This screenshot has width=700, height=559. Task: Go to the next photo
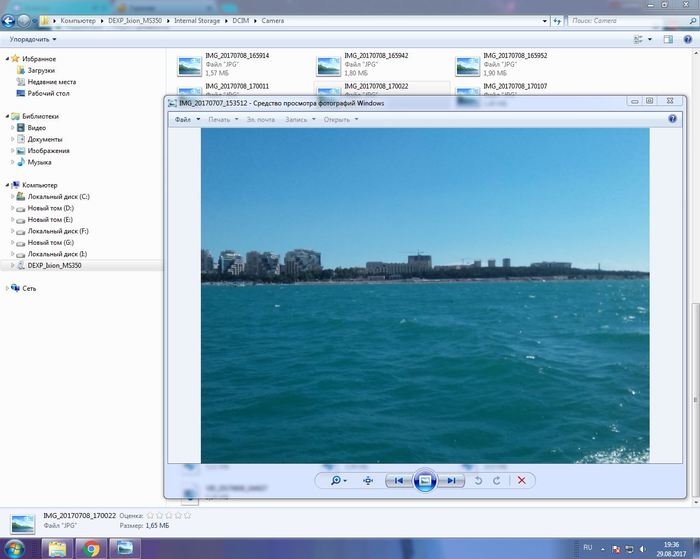tap(452, 481)
